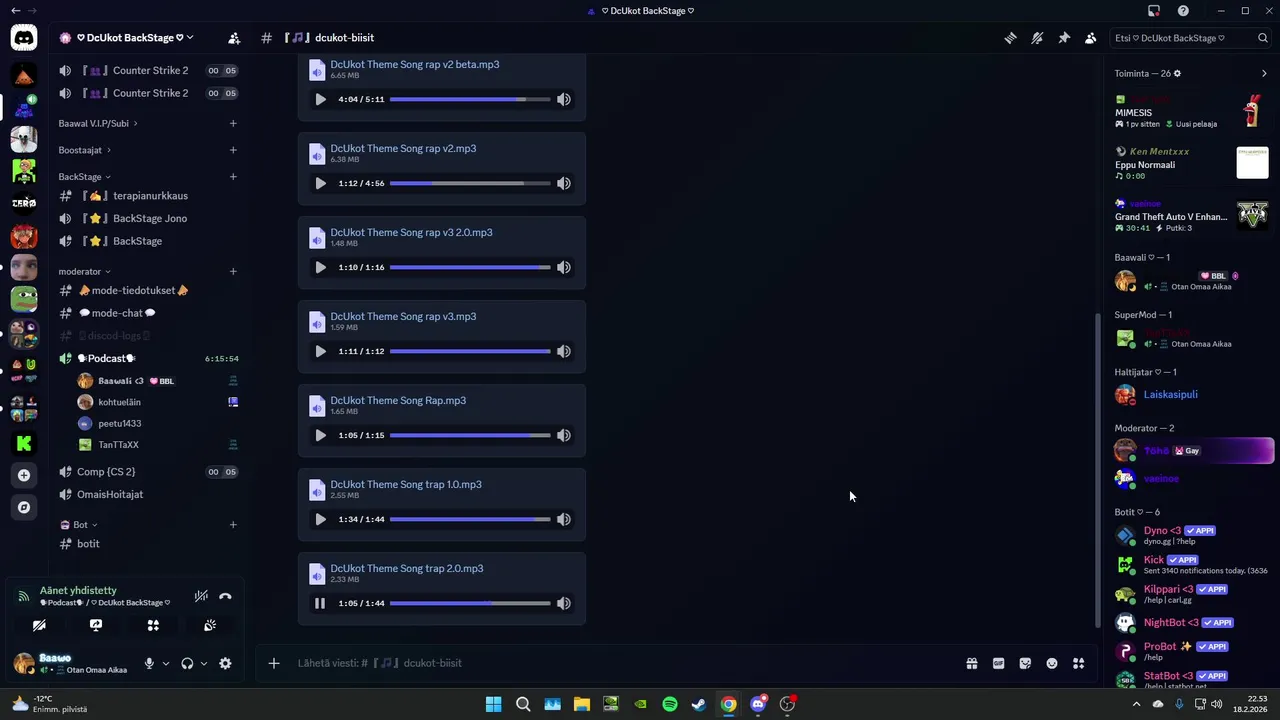
Task: Open user settings gear
Action: pyautogui.click(x=225, y=663)
